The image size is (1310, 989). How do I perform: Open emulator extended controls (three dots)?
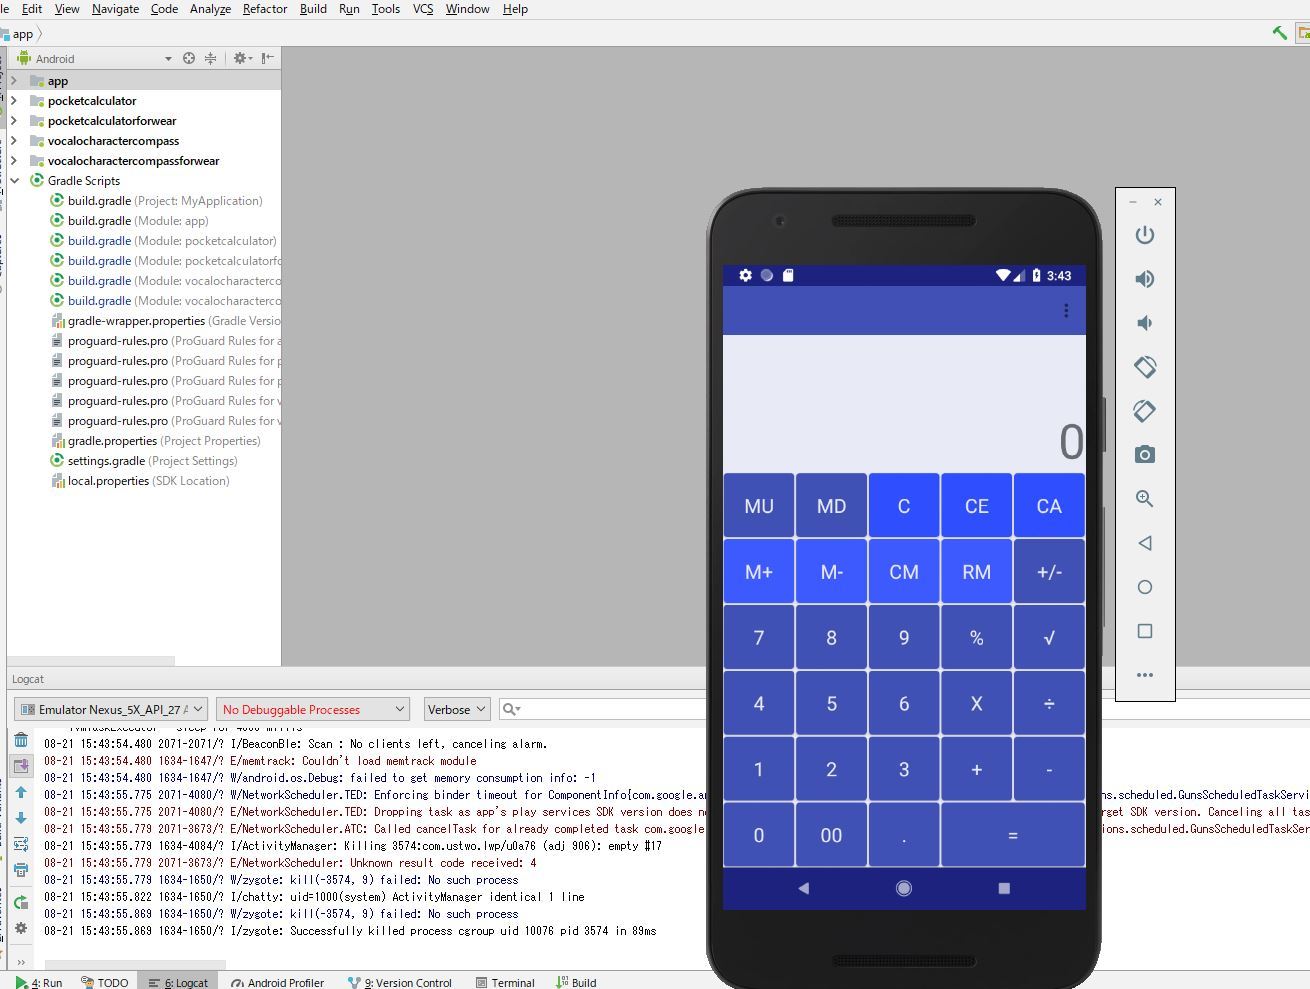pos(1144,675)
